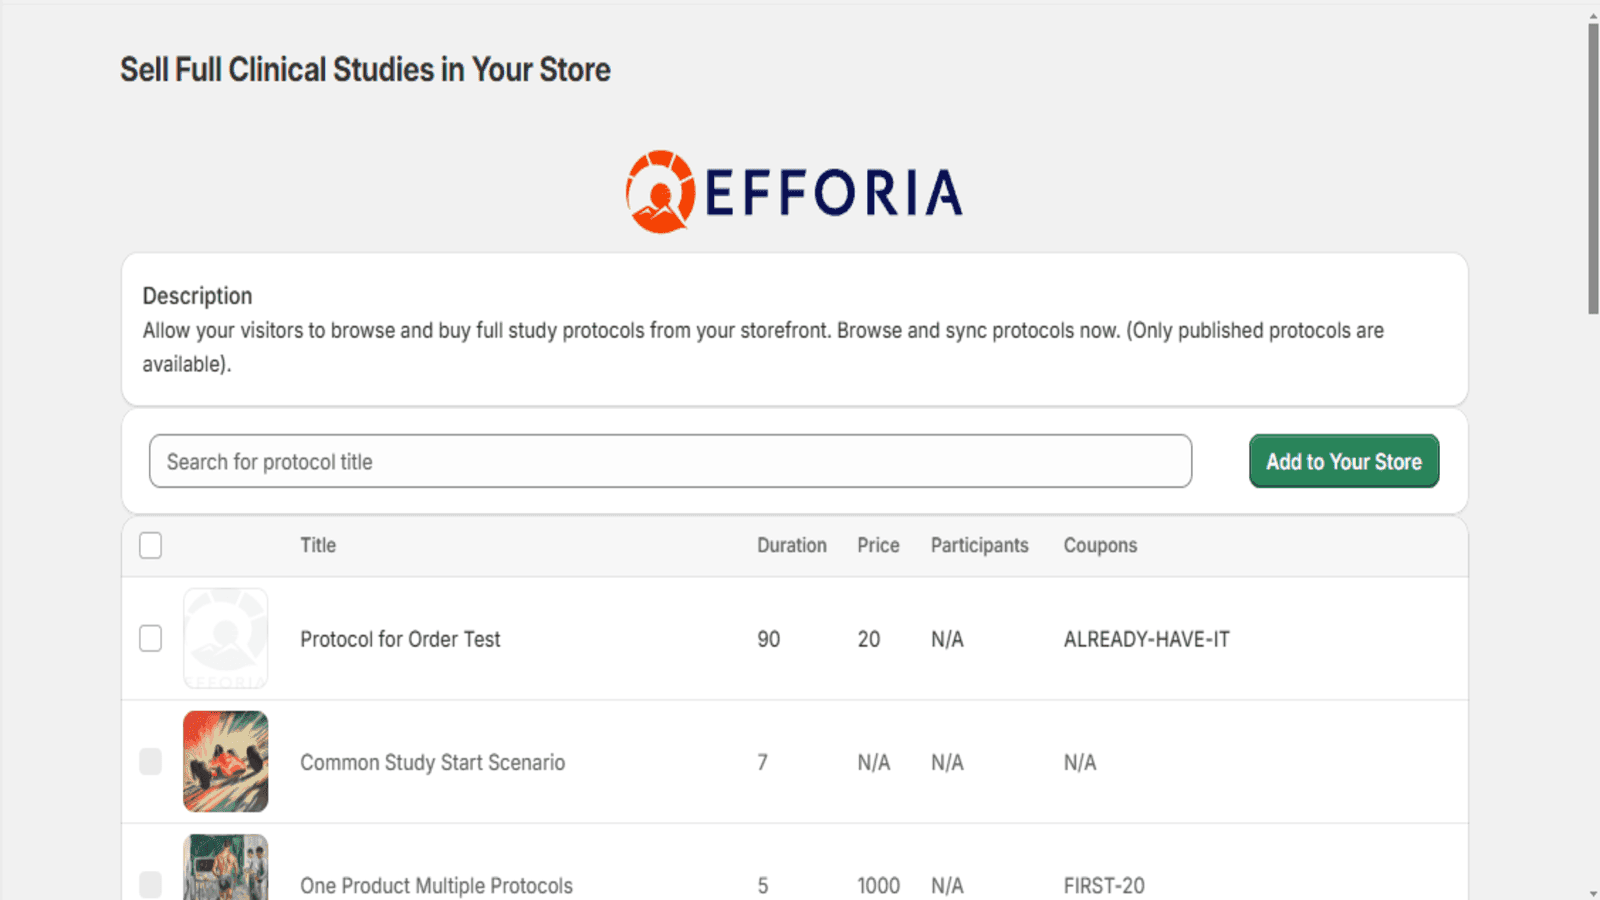Click the Title column header

tap(318, 545)
